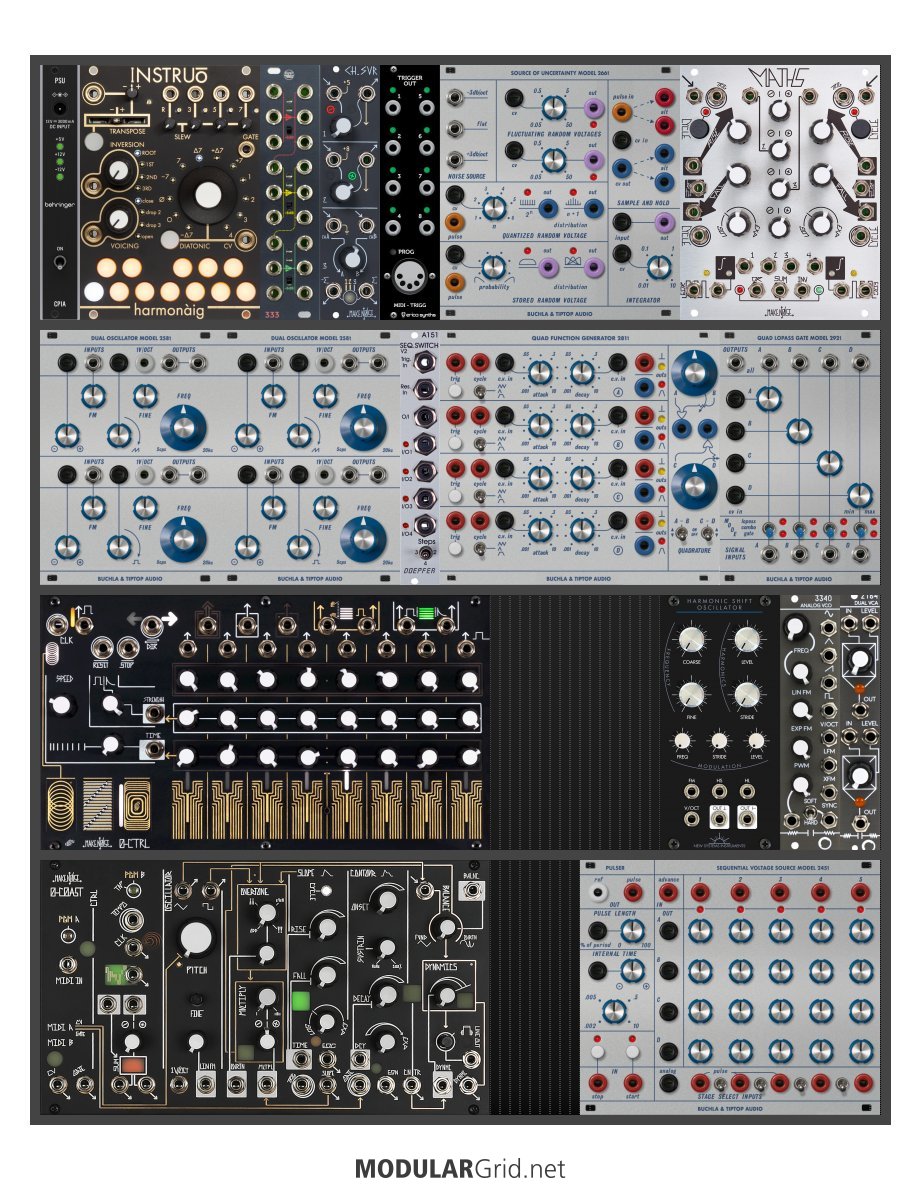This screenshot has height=1190, width=921.
Task: Toggle the Slope CYCLE button on 0-Coast
Action: [327, 890]
